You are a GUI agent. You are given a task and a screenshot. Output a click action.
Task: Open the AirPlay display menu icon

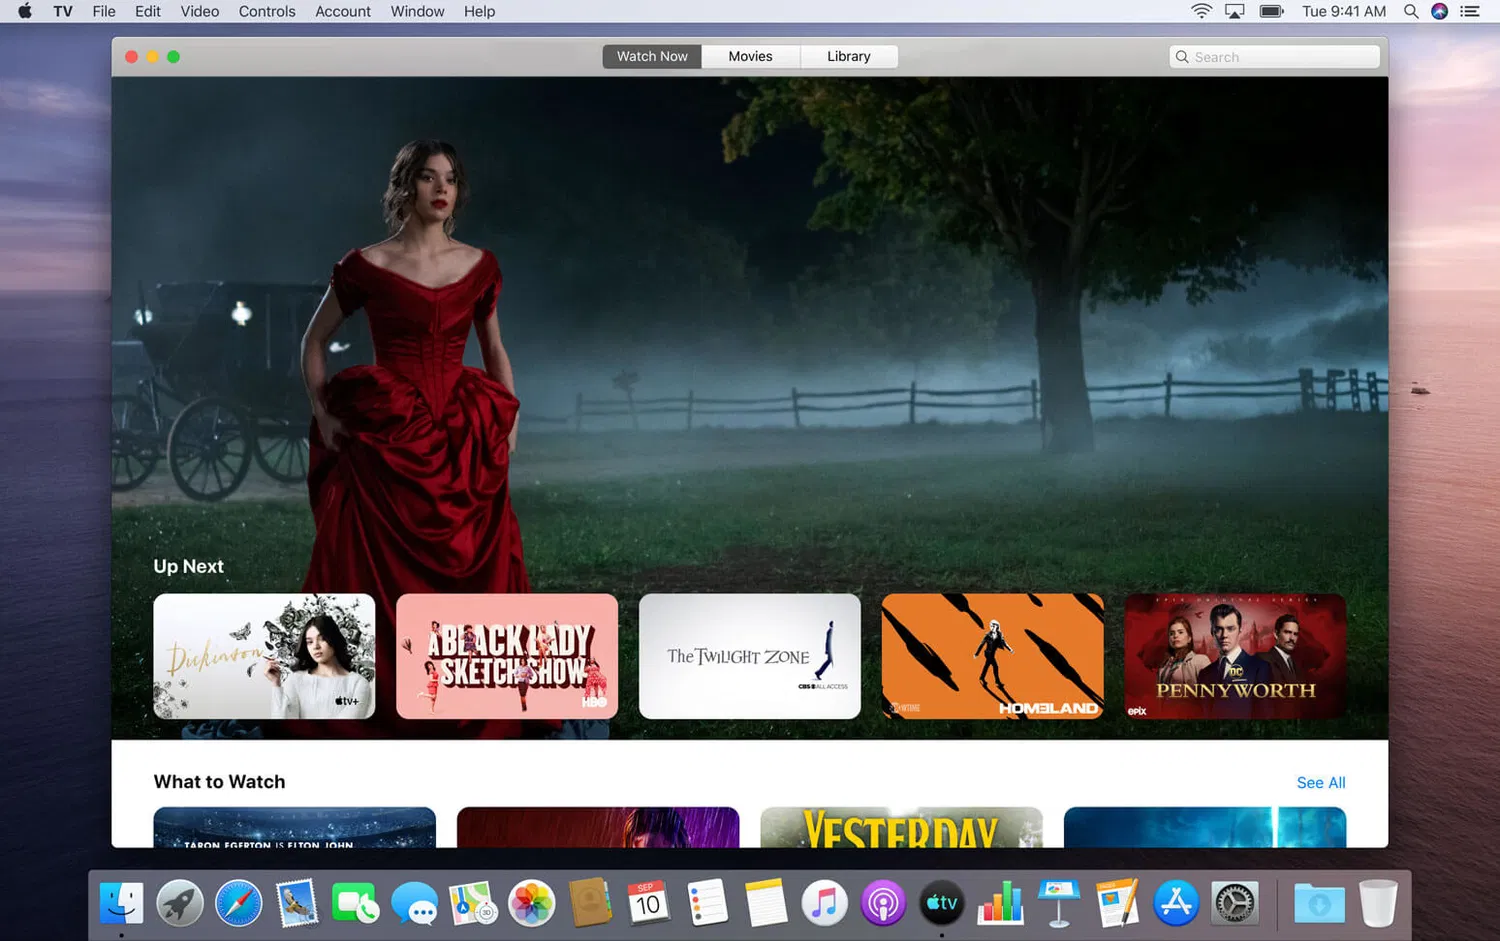1235,11
